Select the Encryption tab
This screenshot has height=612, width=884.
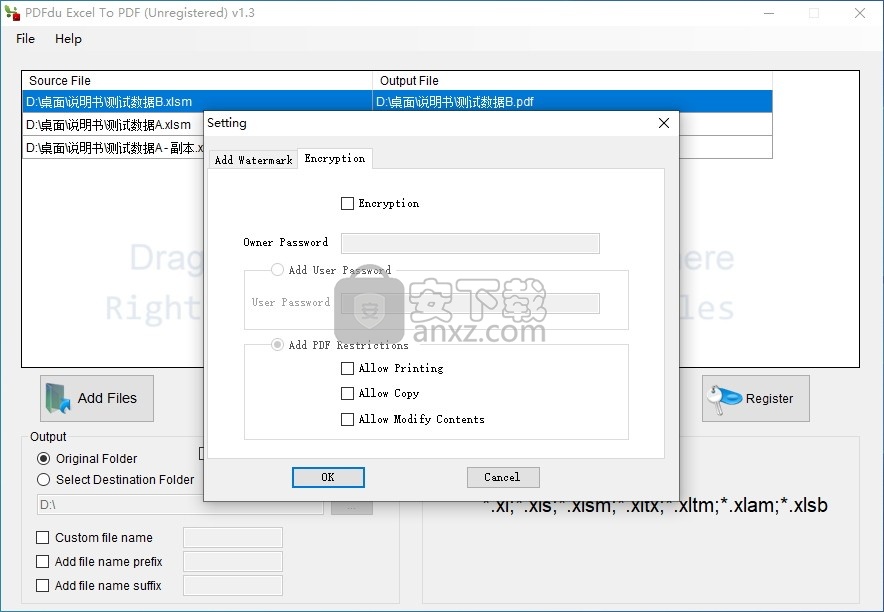coord(335,159)
